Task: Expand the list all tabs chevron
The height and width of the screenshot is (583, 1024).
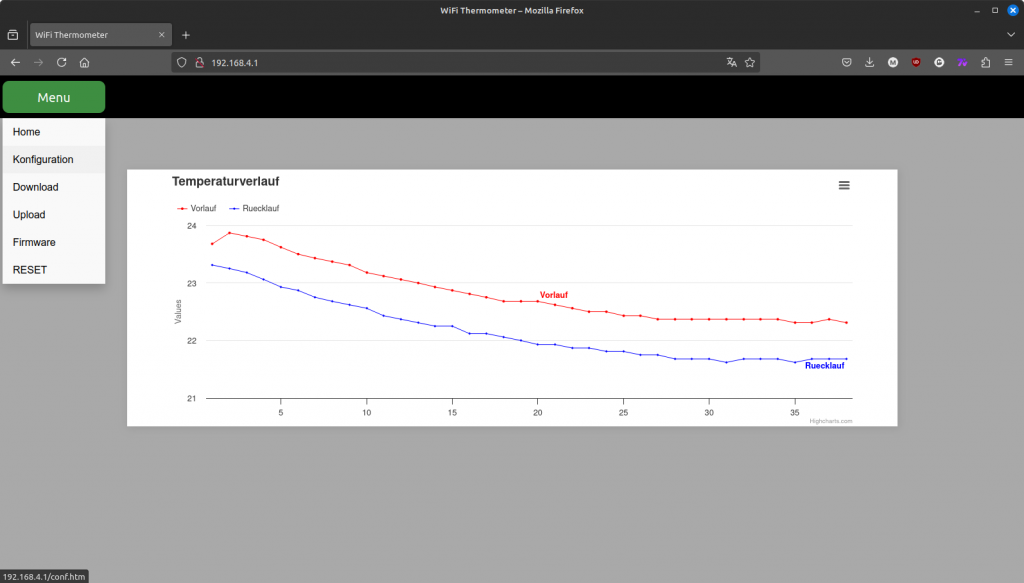Action: 1010,34
